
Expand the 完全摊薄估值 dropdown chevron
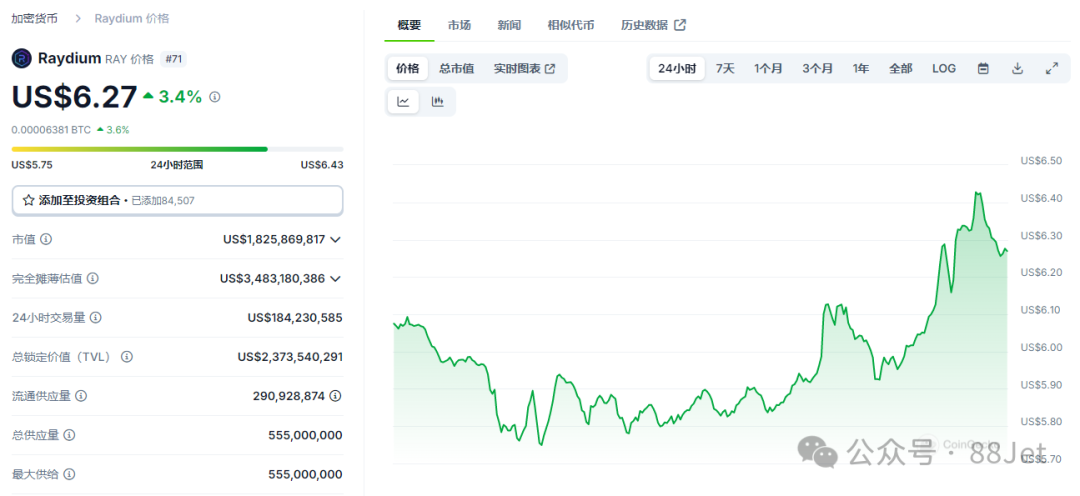click(x=335, y=278)
